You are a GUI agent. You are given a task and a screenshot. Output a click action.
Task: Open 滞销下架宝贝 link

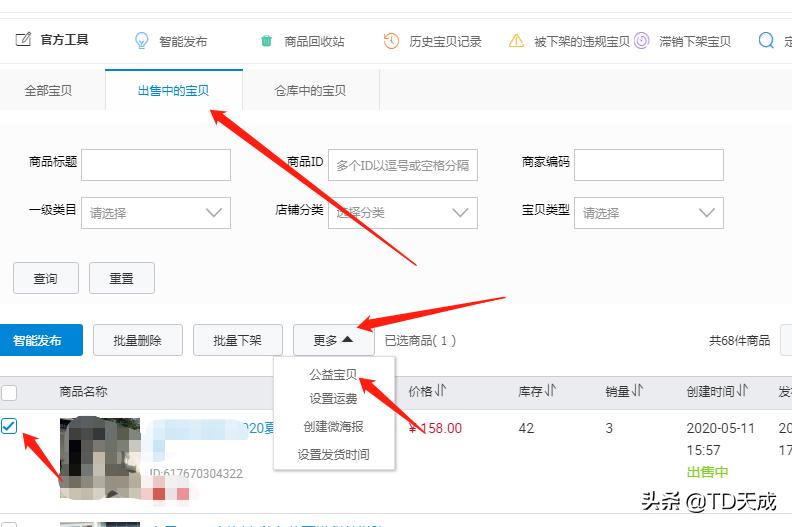695,41
